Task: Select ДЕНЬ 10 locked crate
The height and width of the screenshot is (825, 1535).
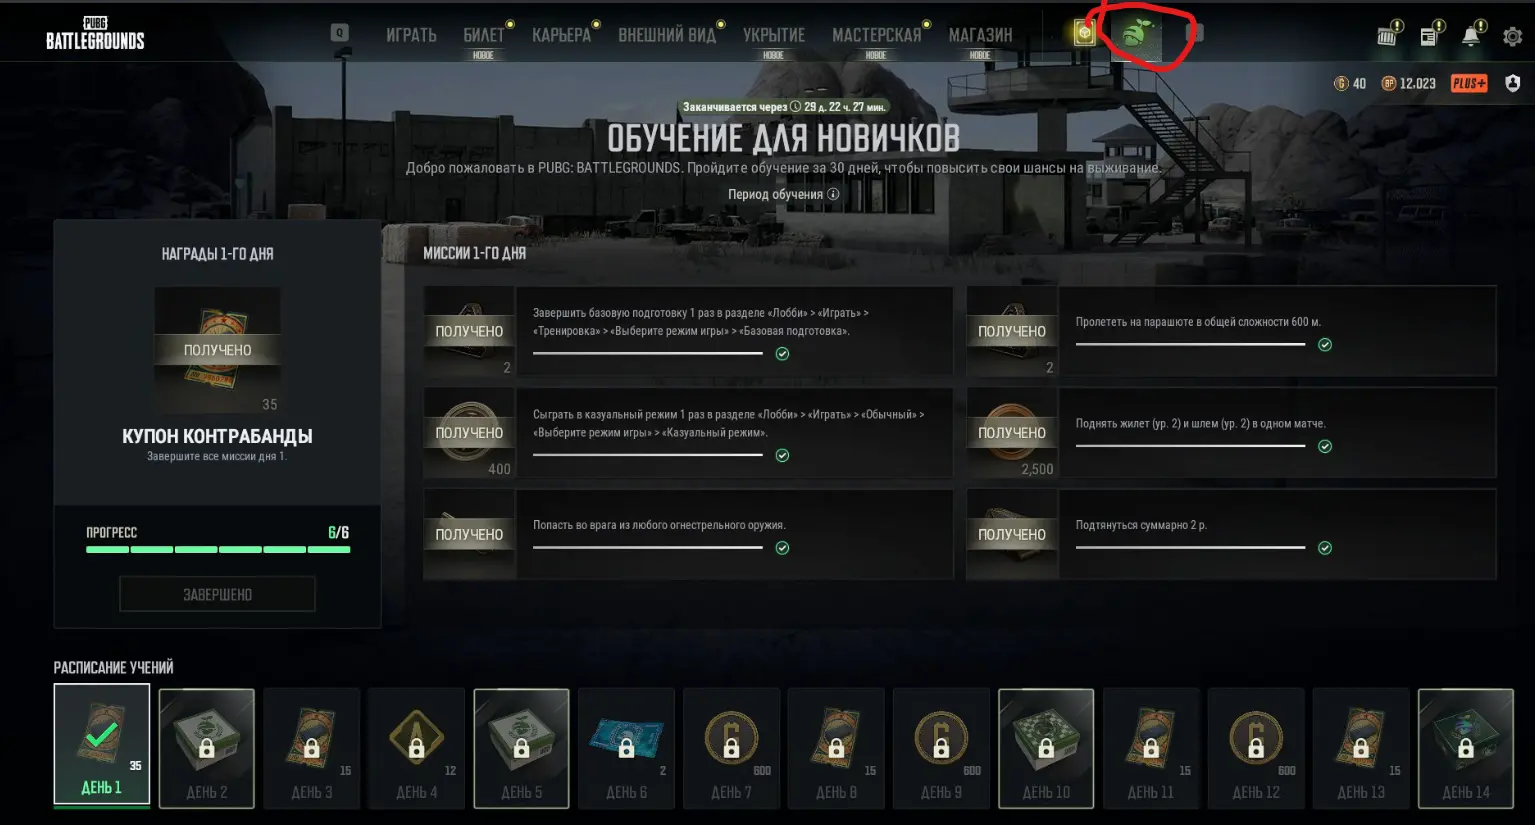Action: pyautogui.click(x=1046, y=748)
